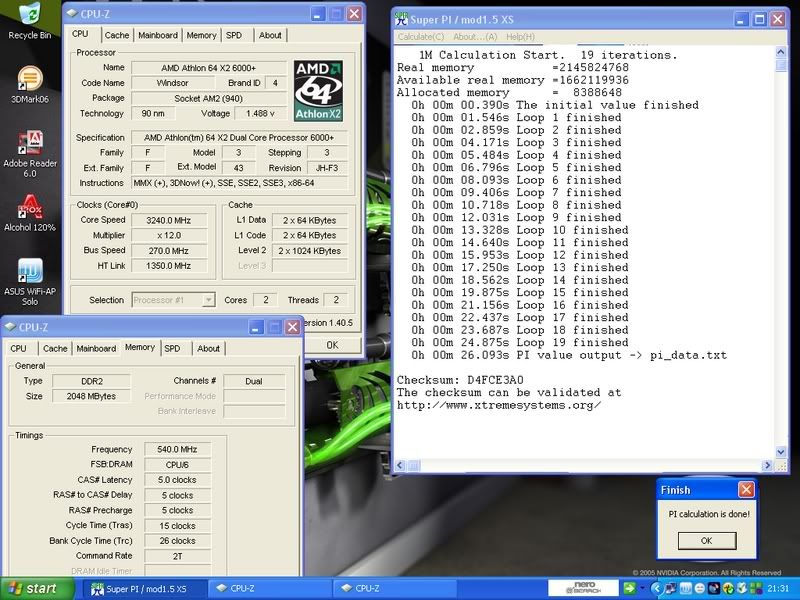800x600 pixels.
Task: Open SPD tab in the CPU-Z processor window
Action: tap(234, 35)
